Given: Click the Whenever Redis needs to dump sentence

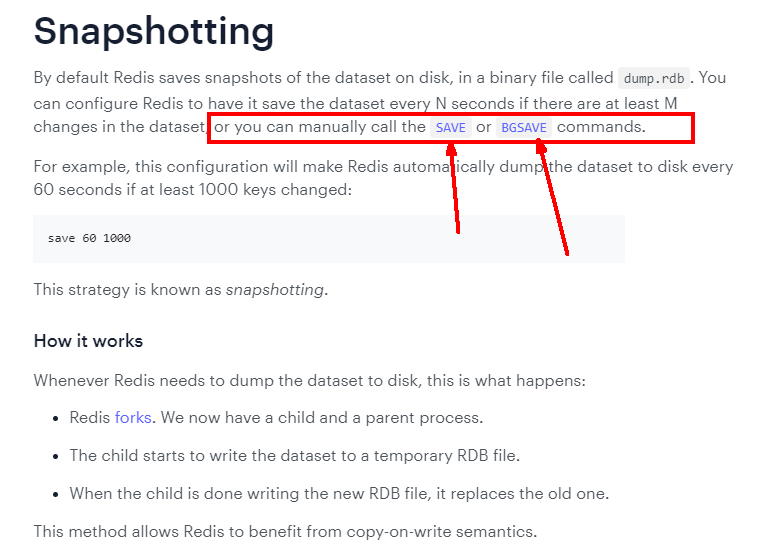Looking at the screenshot, I should pos(309,380).
